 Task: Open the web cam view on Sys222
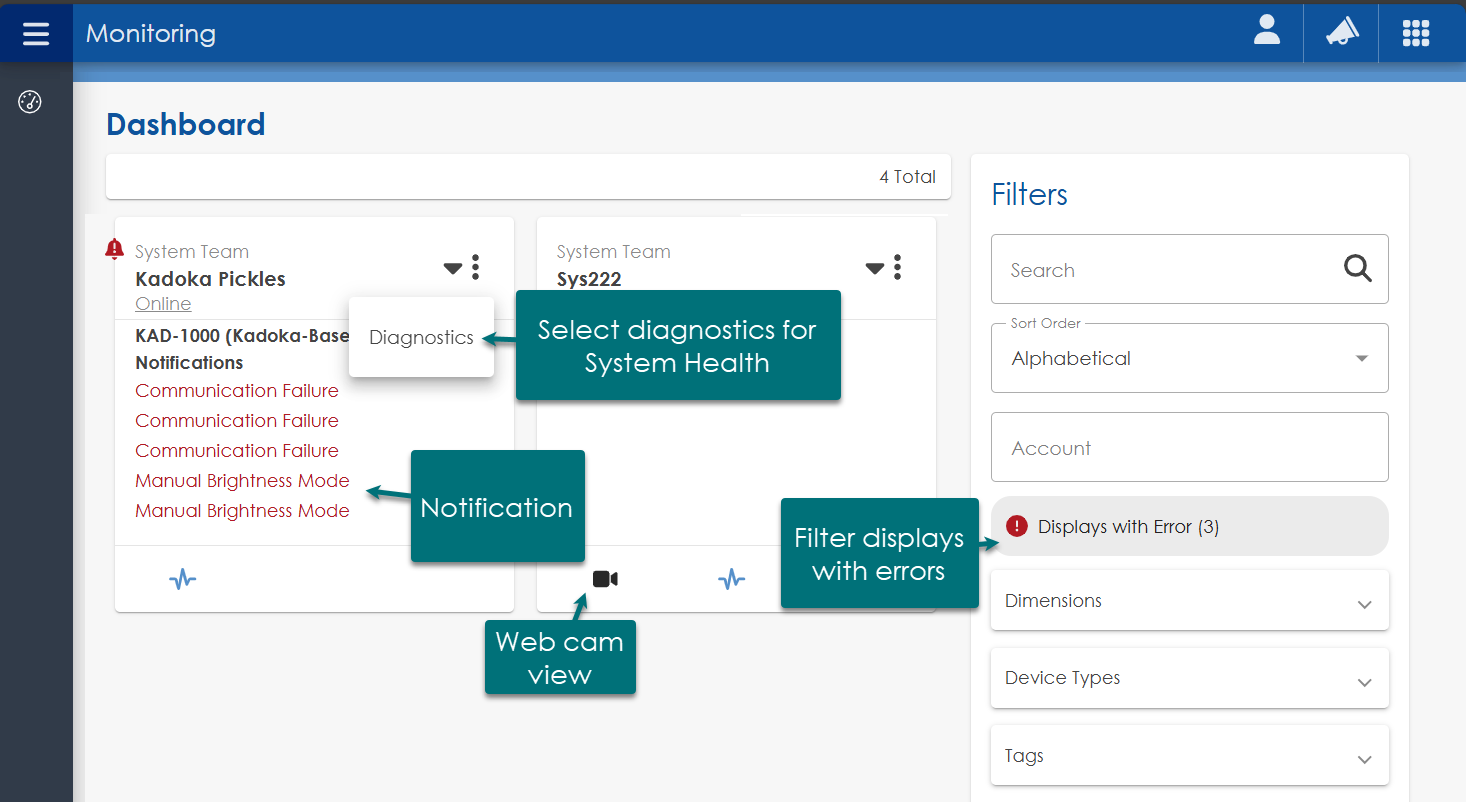click(x=605, y=579)
